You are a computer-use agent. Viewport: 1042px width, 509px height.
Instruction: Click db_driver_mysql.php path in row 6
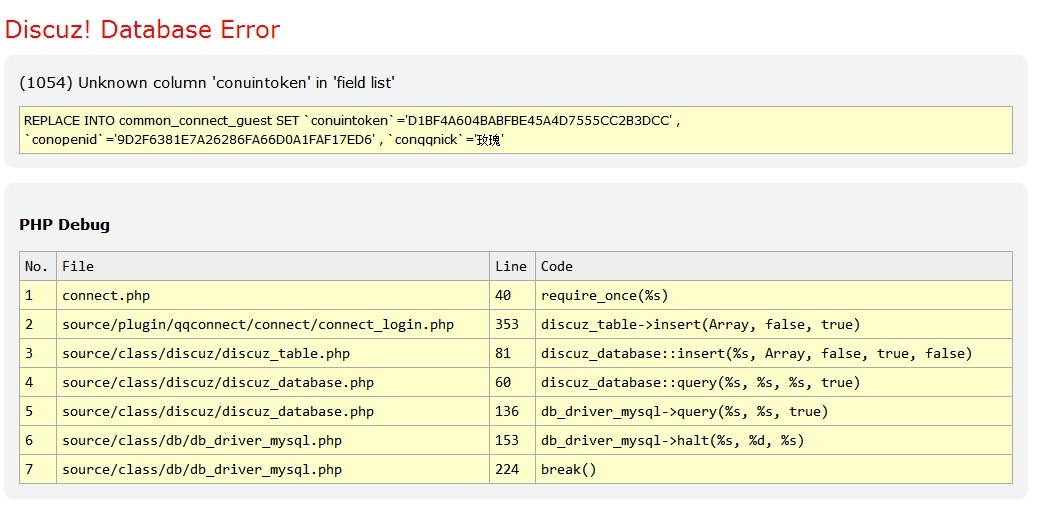[202, 441]
